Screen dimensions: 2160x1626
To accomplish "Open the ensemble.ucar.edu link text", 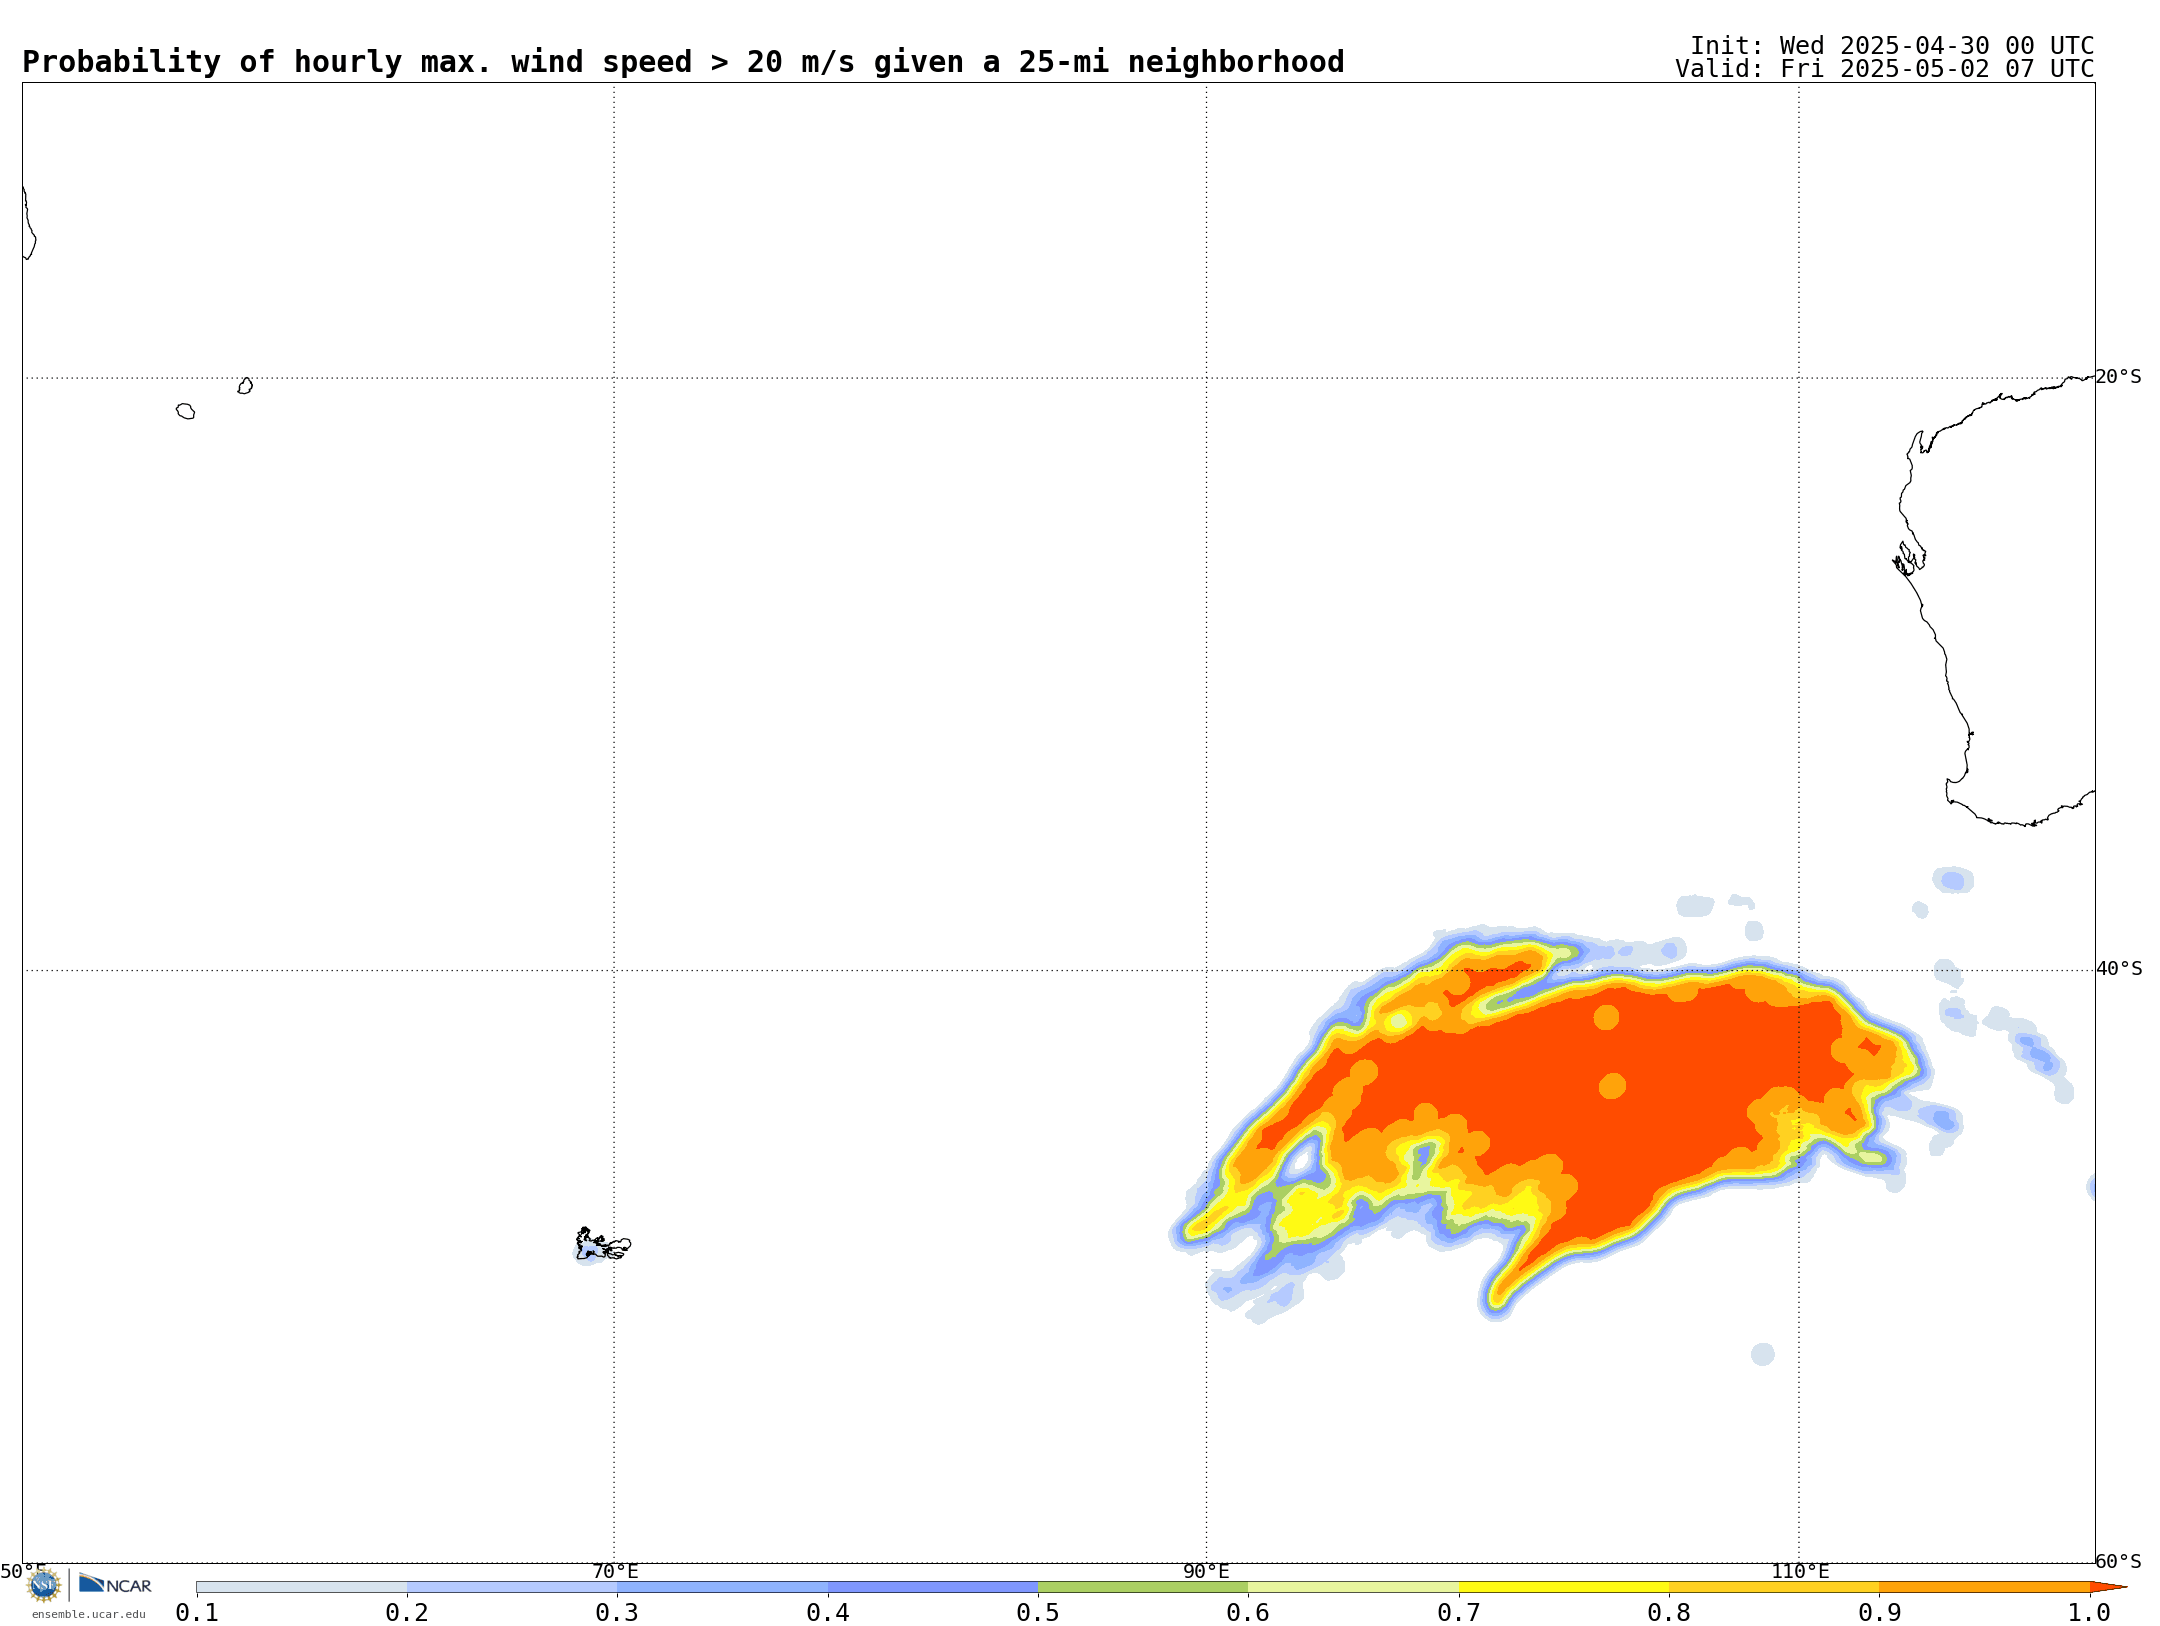I will (x=89, y=1614).
